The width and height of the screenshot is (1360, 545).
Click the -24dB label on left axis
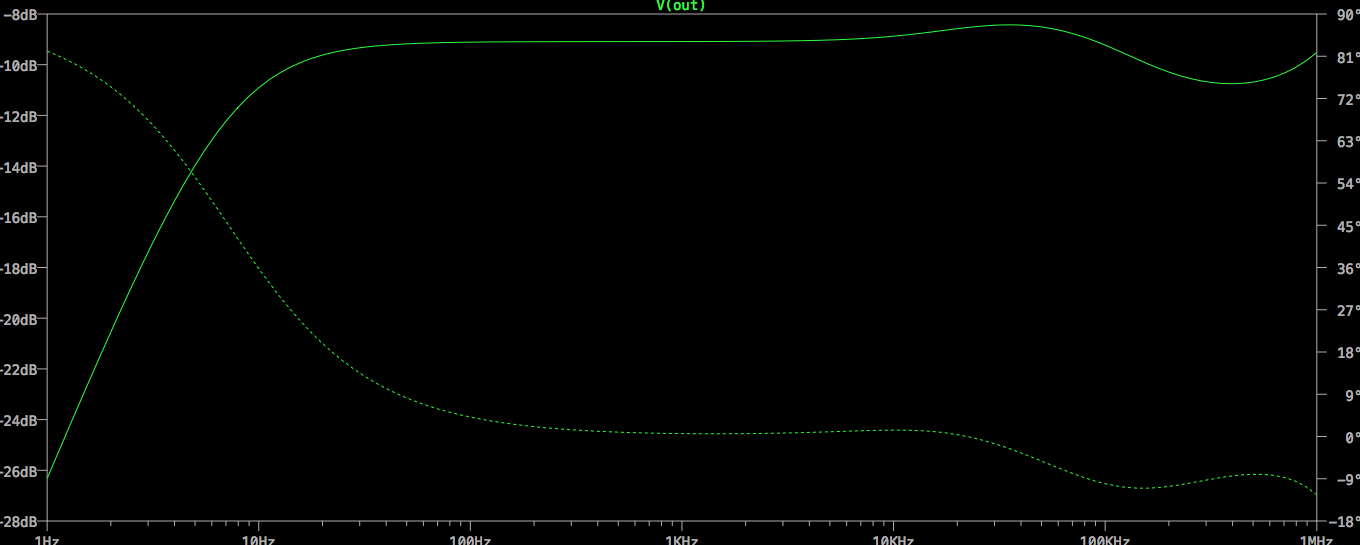click(18, 421)
